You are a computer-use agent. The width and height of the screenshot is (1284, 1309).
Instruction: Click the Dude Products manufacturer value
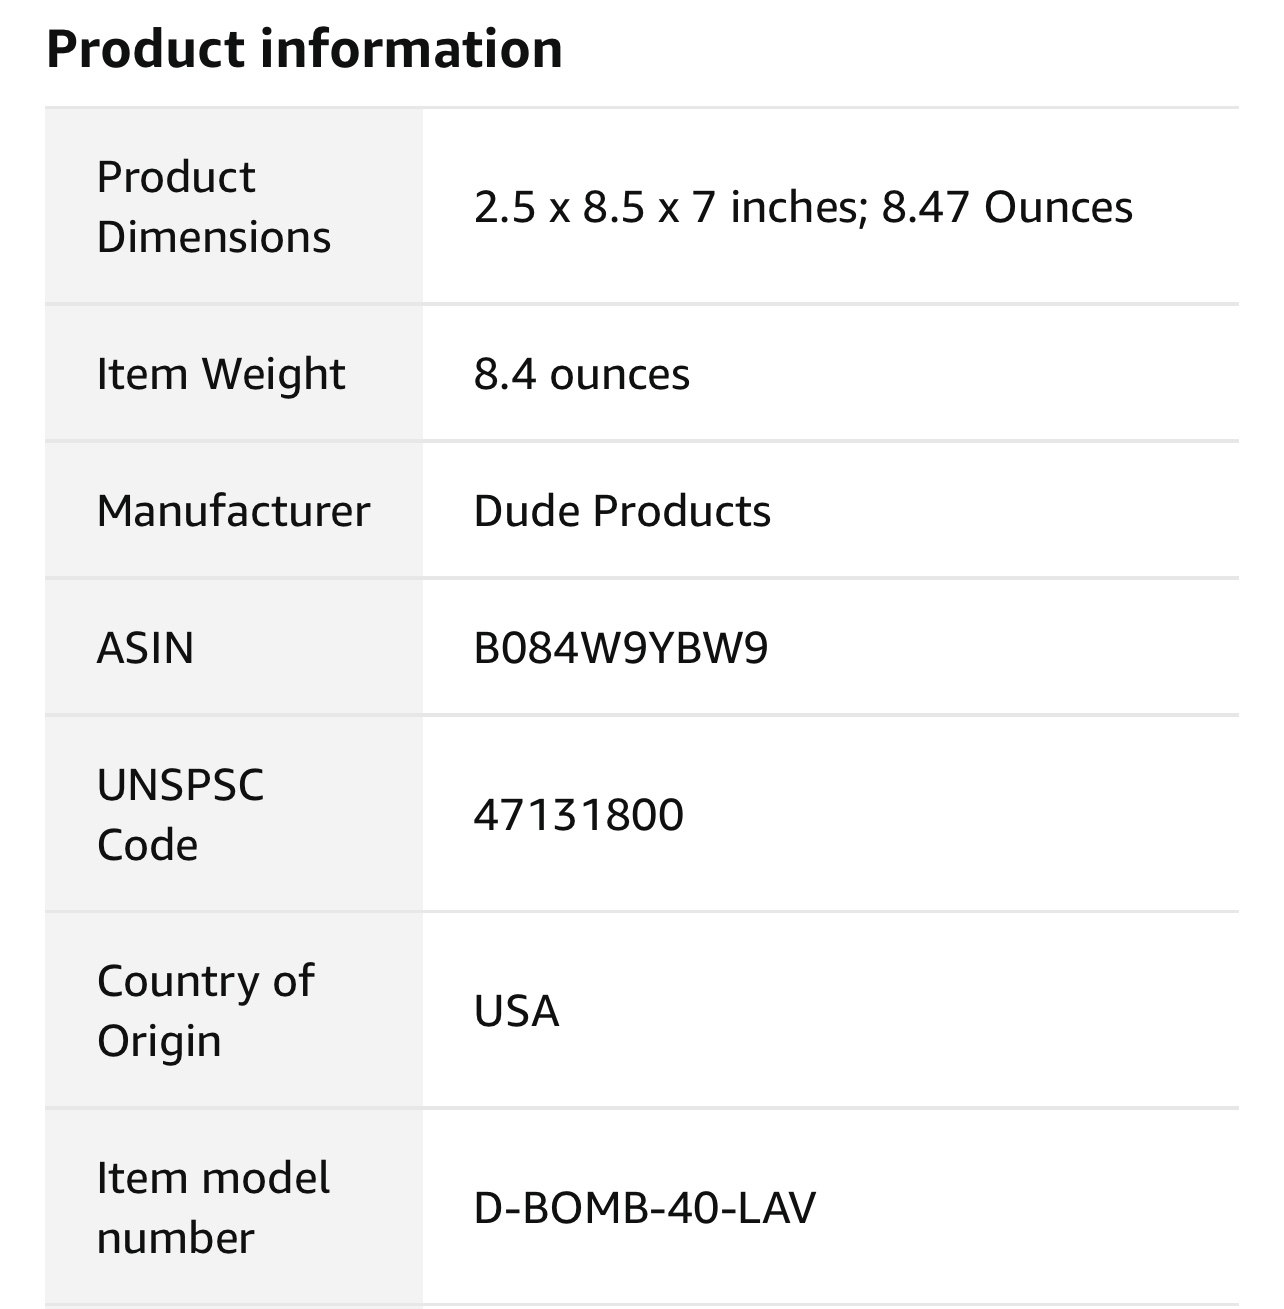pos(622,511)
